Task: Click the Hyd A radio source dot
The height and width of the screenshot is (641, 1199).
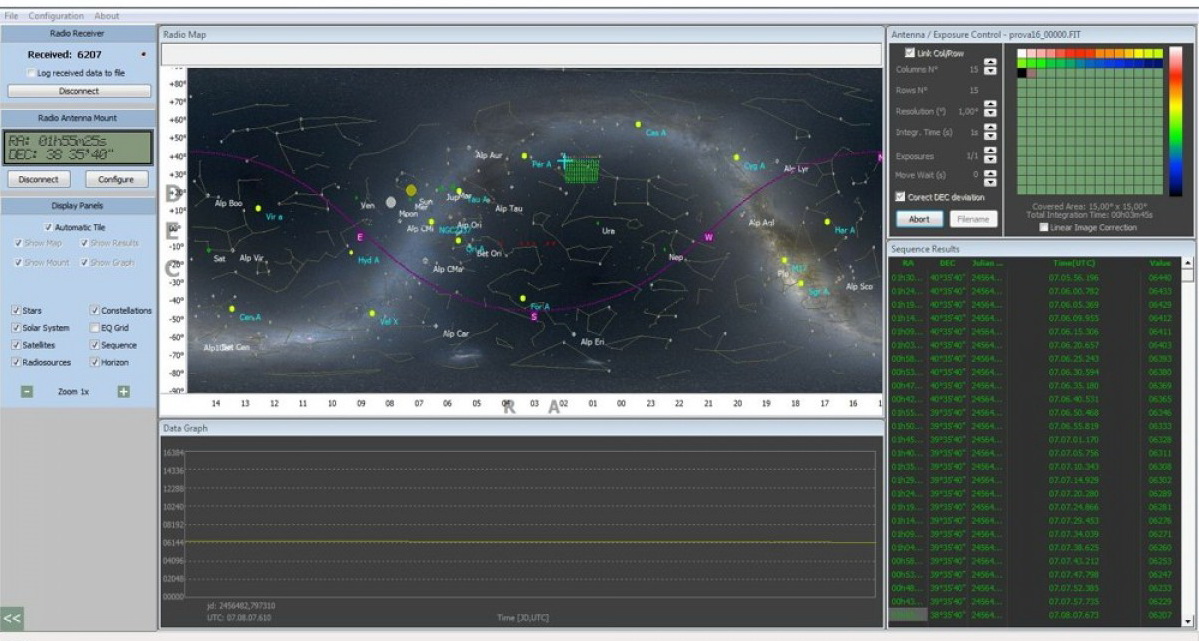Action: (x=352, y=252)
